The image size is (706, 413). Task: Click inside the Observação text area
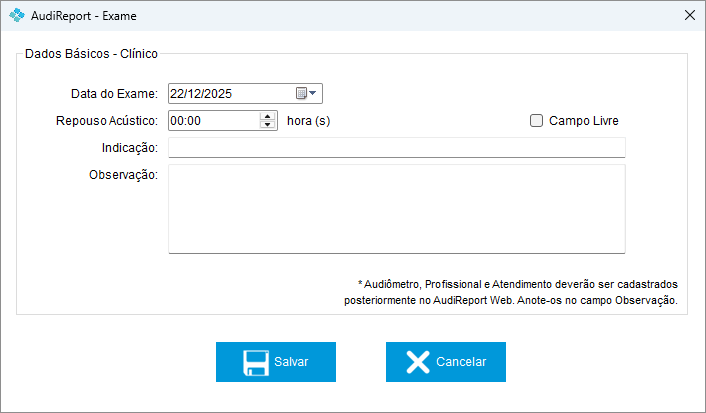coord(397,209)
